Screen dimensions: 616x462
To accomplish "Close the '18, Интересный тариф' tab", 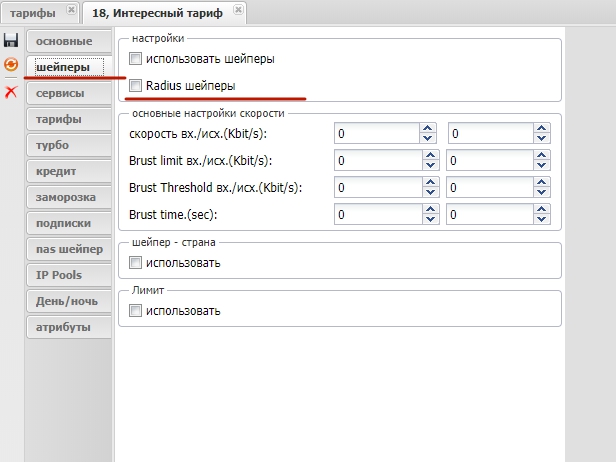I will (x=237, y=10).
